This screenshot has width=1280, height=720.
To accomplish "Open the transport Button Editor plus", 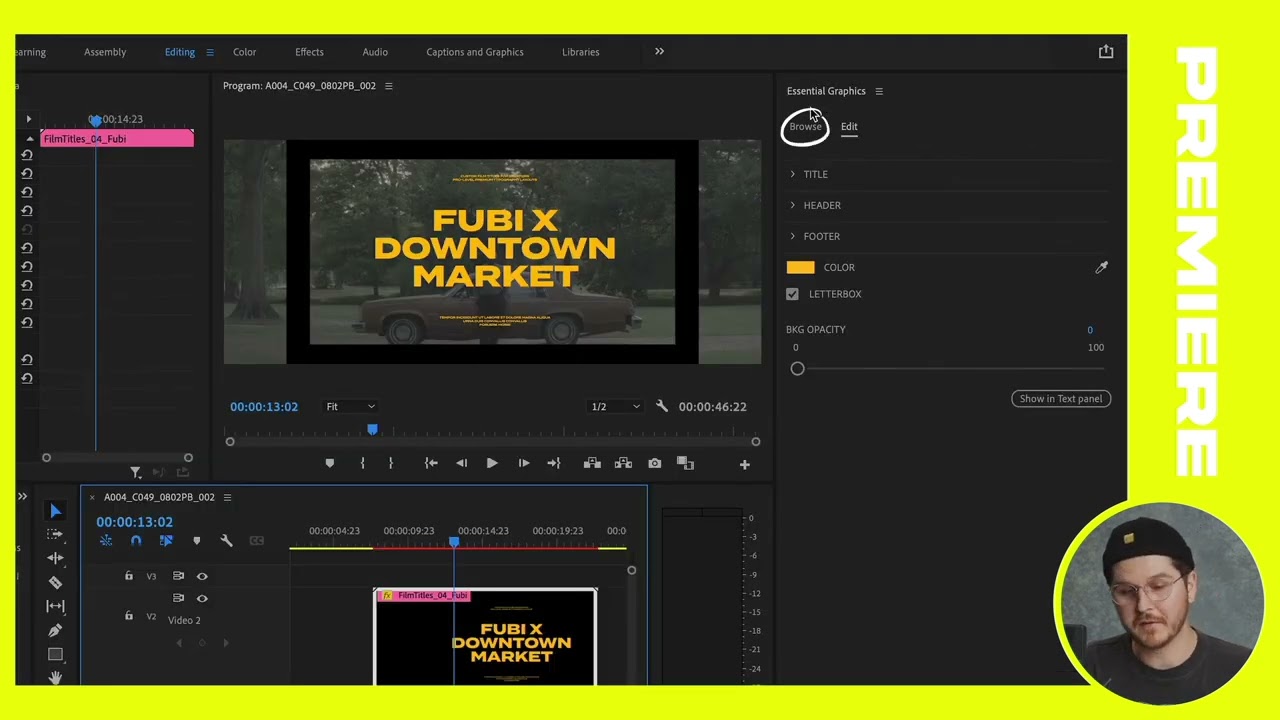I will (x=744, y=464).
